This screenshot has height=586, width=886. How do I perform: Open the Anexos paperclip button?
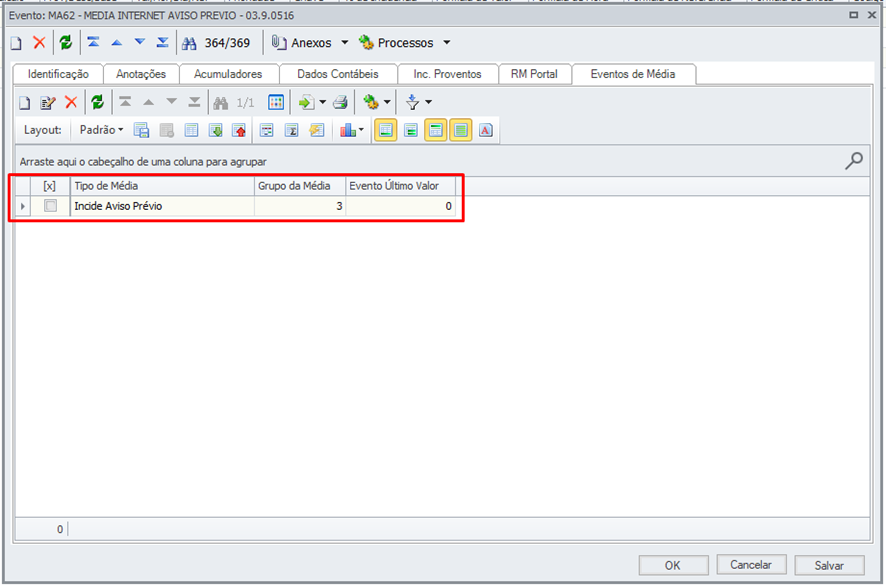tap(302, 43)
